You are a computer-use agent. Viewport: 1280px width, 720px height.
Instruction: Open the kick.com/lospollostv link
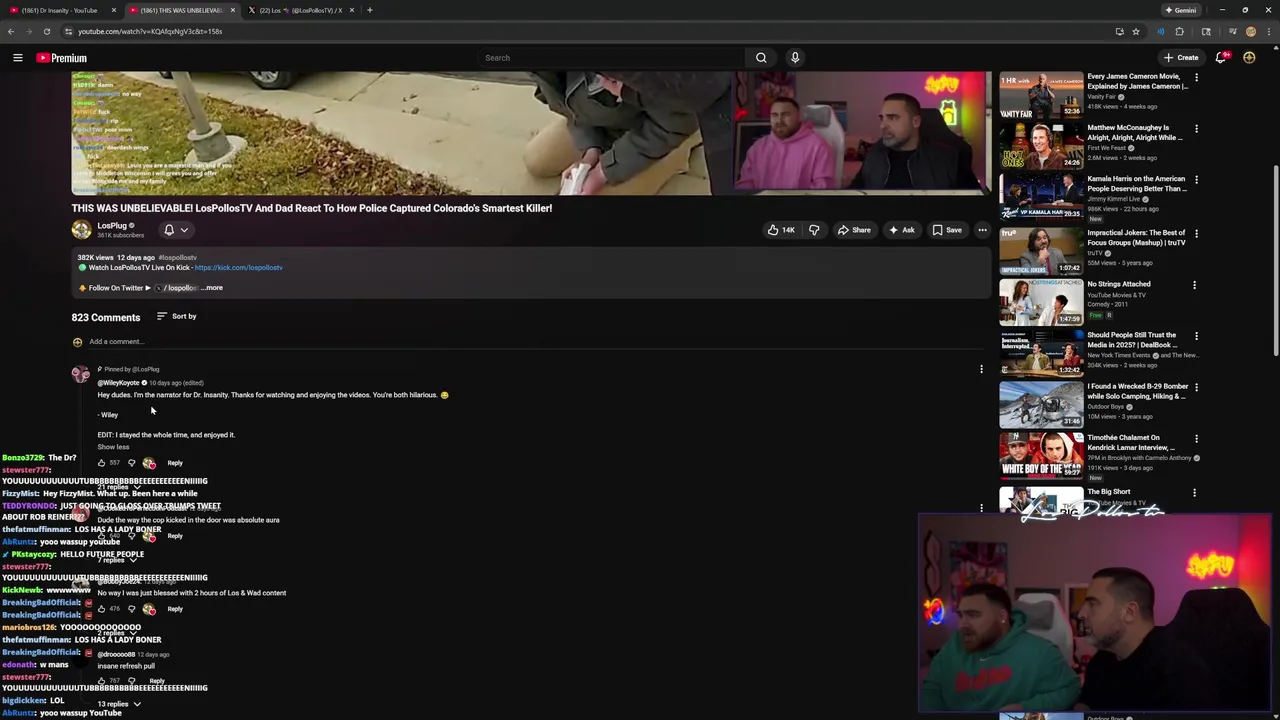238,268
